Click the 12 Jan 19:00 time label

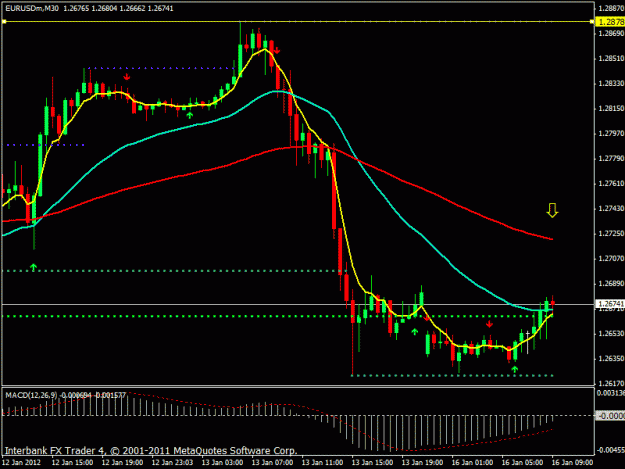pos(122,463)
